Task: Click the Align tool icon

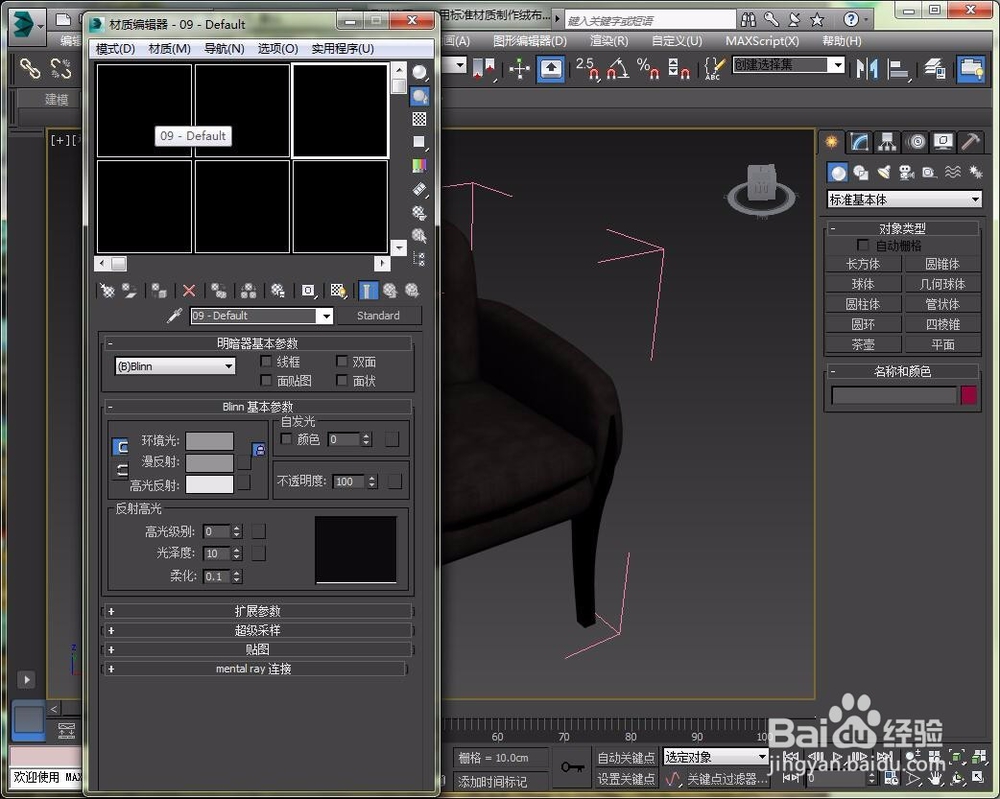Action: 899,68
